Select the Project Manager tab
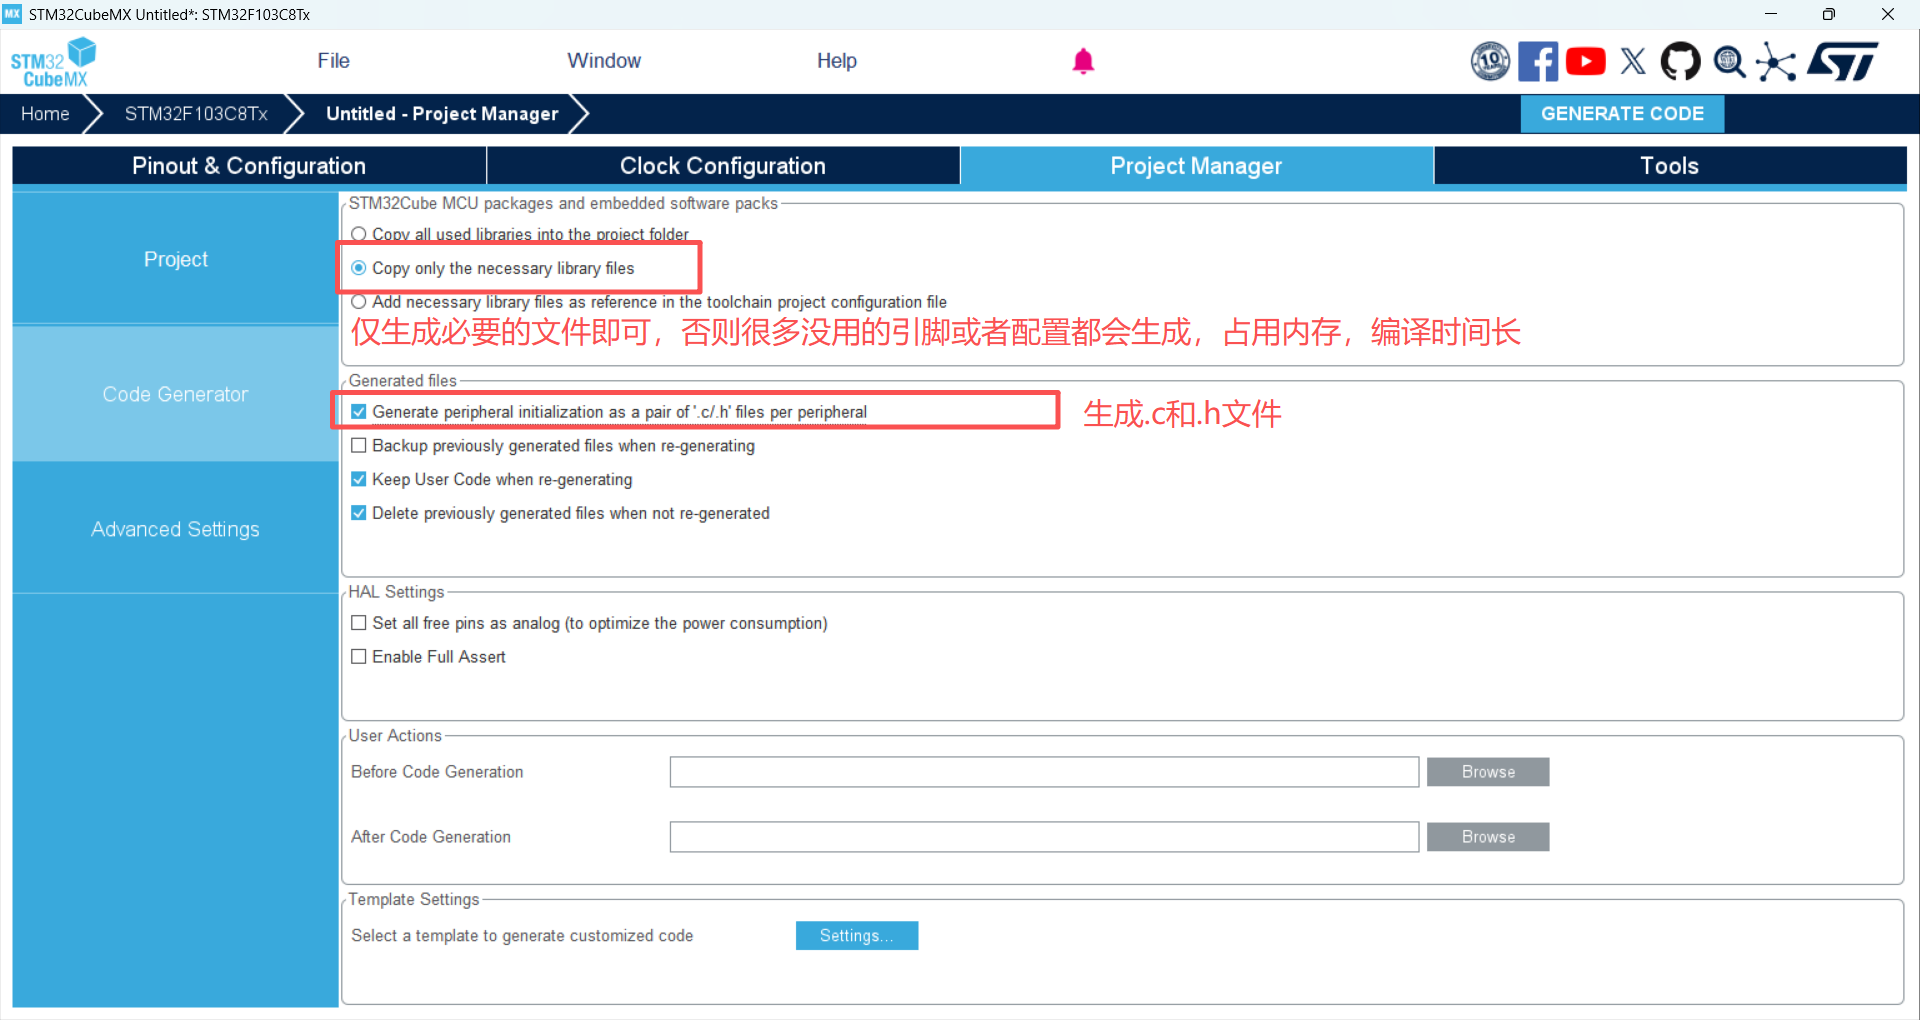 (x=1196, y=166)
